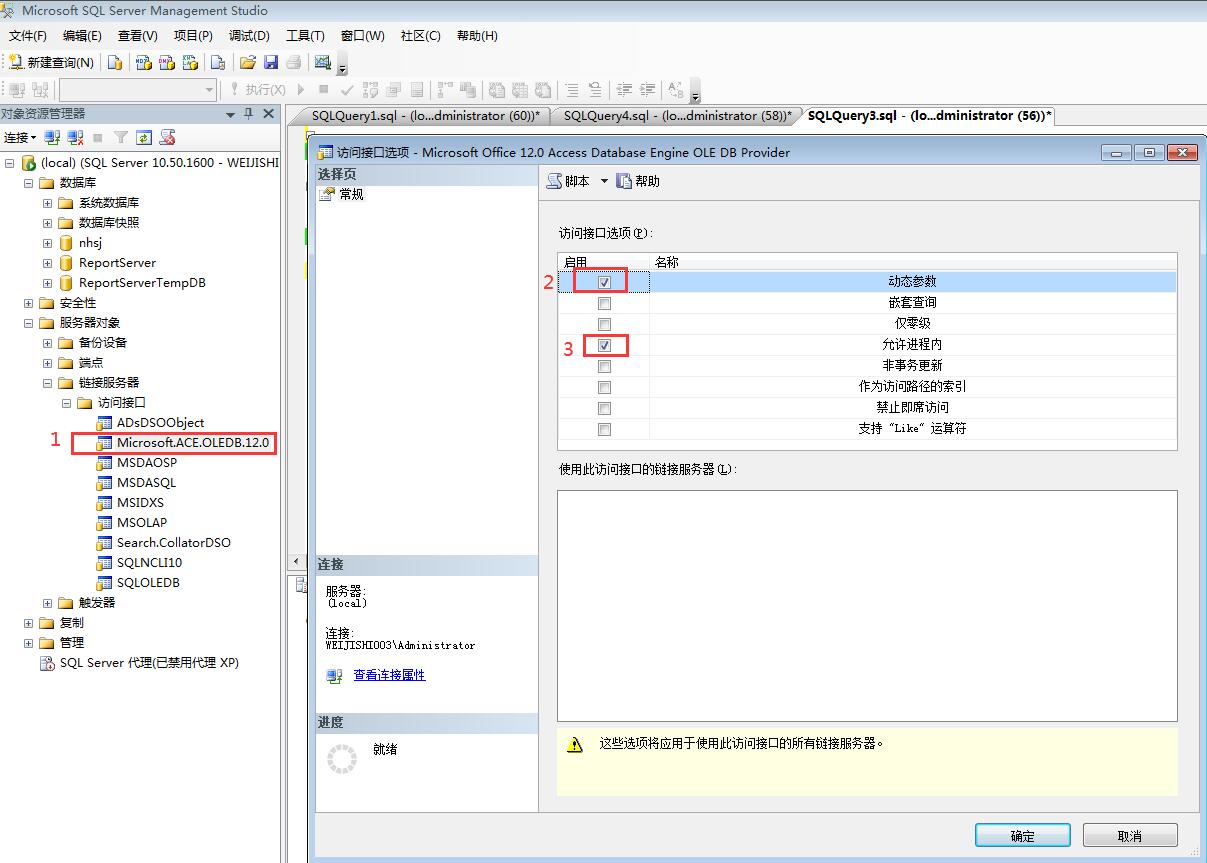Switch to the SQLQuery4.sql tab
1207x863 pixels.
click(x=677, y=116)
